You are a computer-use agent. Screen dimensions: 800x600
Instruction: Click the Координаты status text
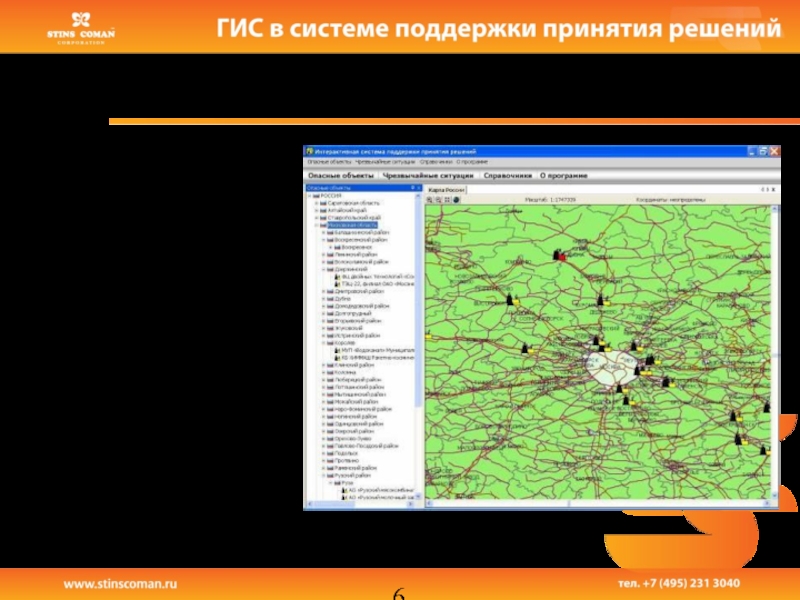[x=670, y=200]
